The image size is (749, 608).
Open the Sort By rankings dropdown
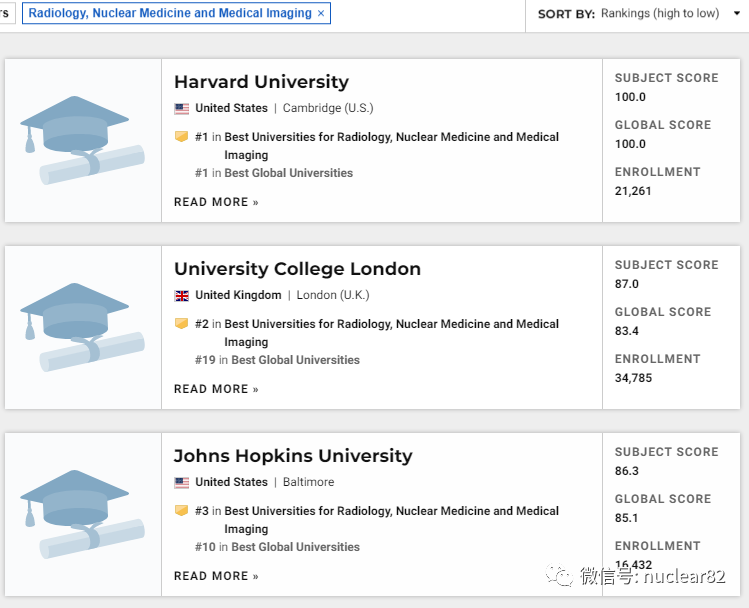click(x=660, y=13)
